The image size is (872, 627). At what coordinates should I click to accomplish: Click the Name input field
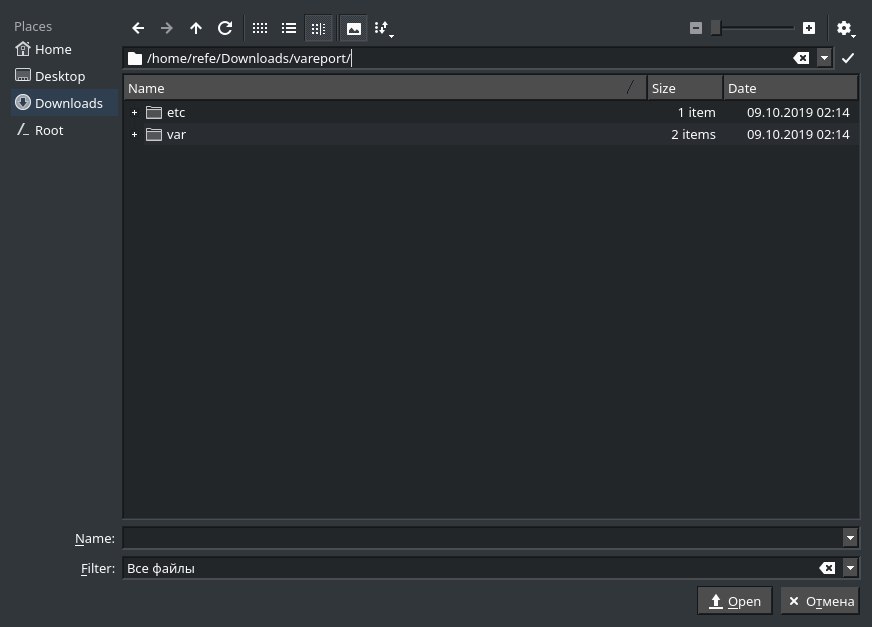(x=483, y=538)
